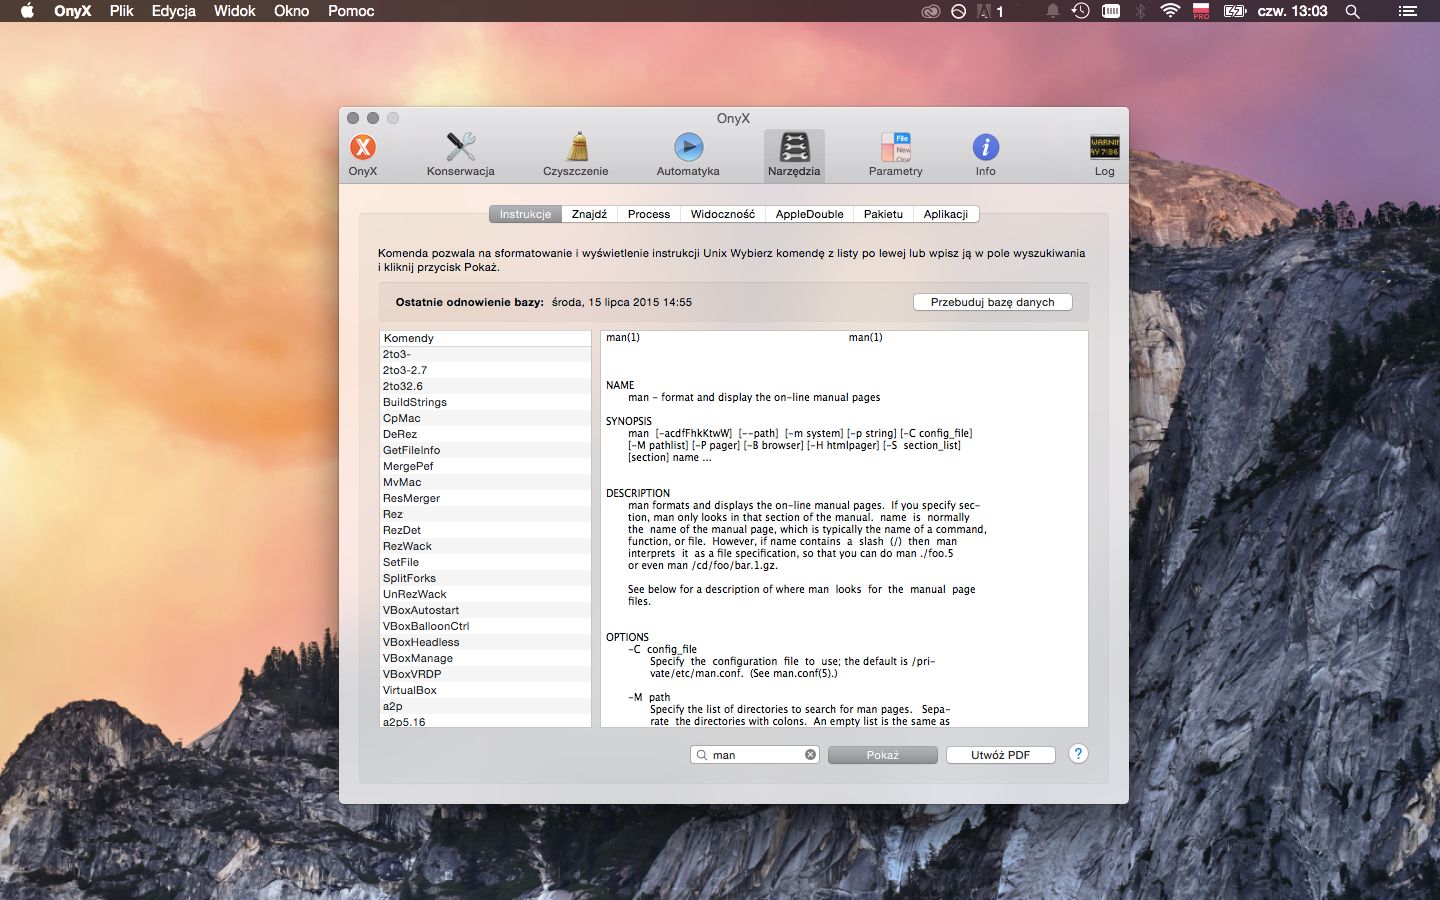This screenshot has width=1440, height=900.
Task: Open Notification Center list icon
Action: tap(1408, 11)
